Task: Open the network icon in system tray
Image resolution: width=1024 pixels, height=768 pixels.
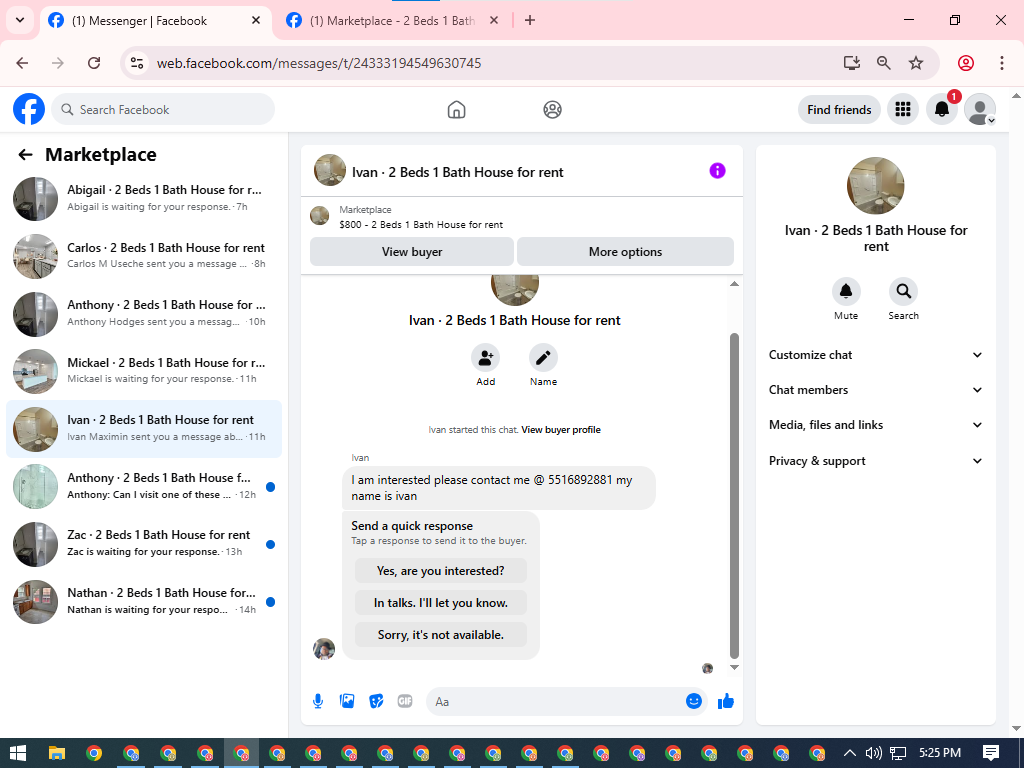Action: tap(898, 753)
